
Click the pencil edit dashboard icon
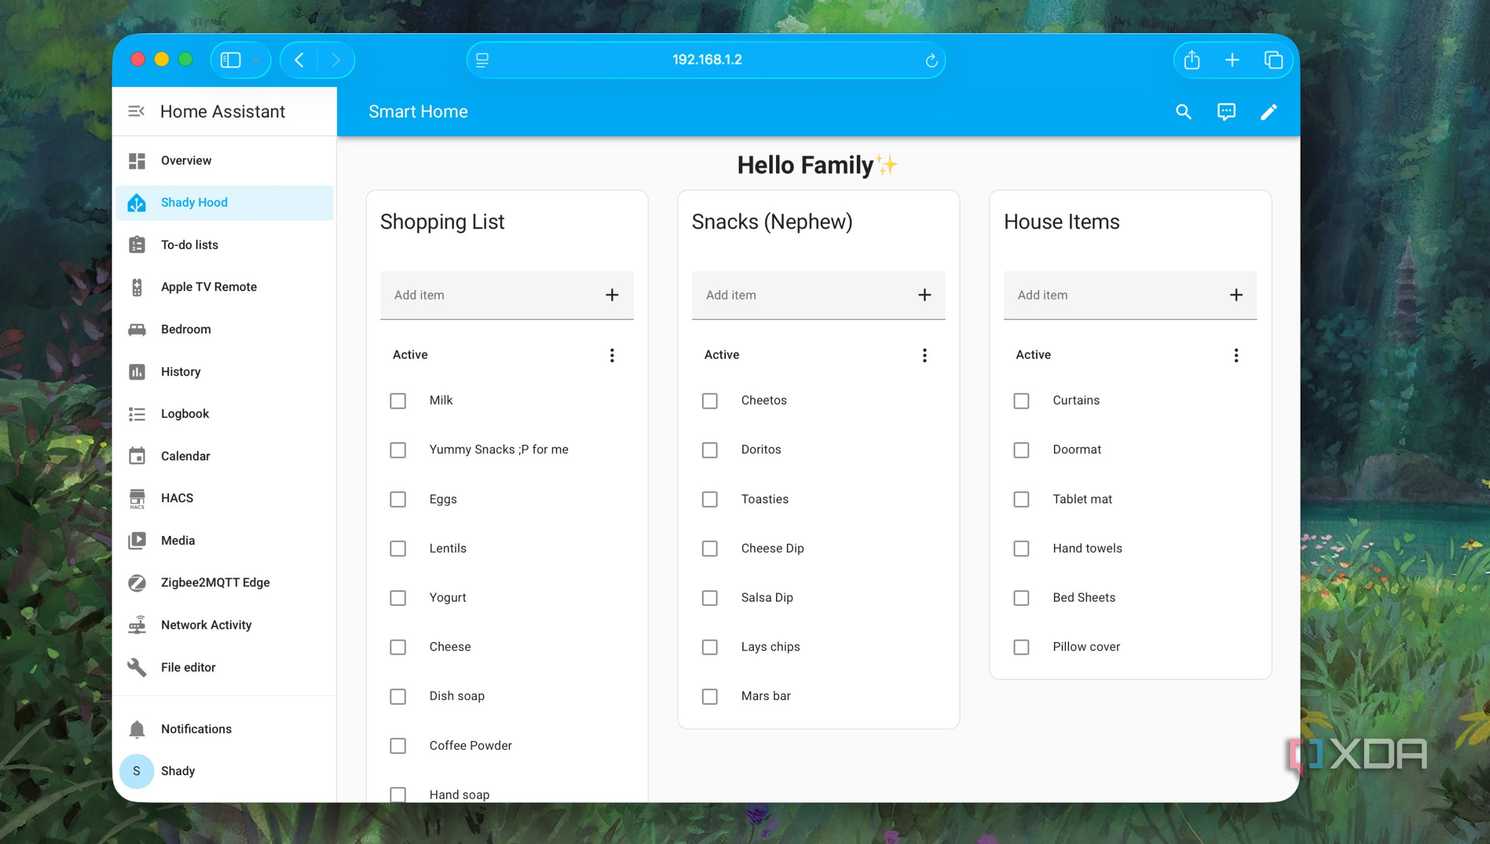1268,112
